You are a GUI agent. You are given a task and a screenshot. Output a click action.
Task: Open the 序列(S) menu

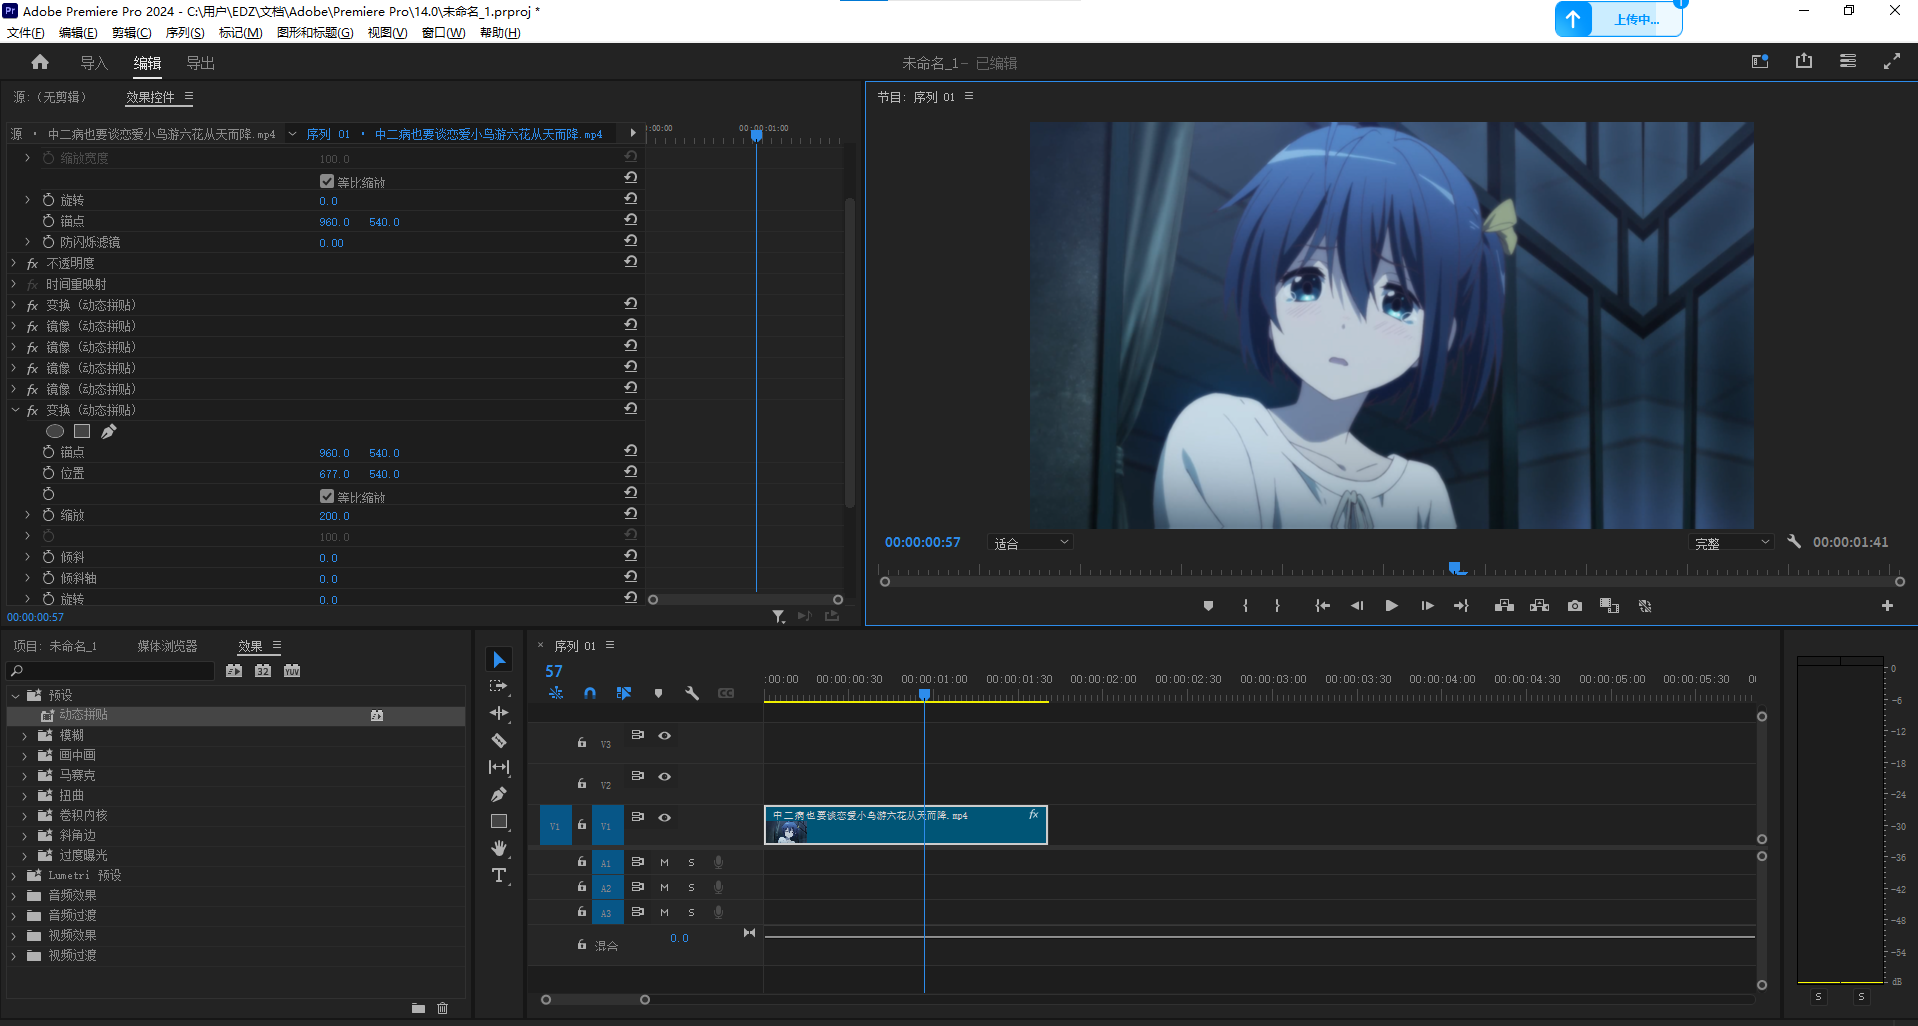tap(185, 33)
